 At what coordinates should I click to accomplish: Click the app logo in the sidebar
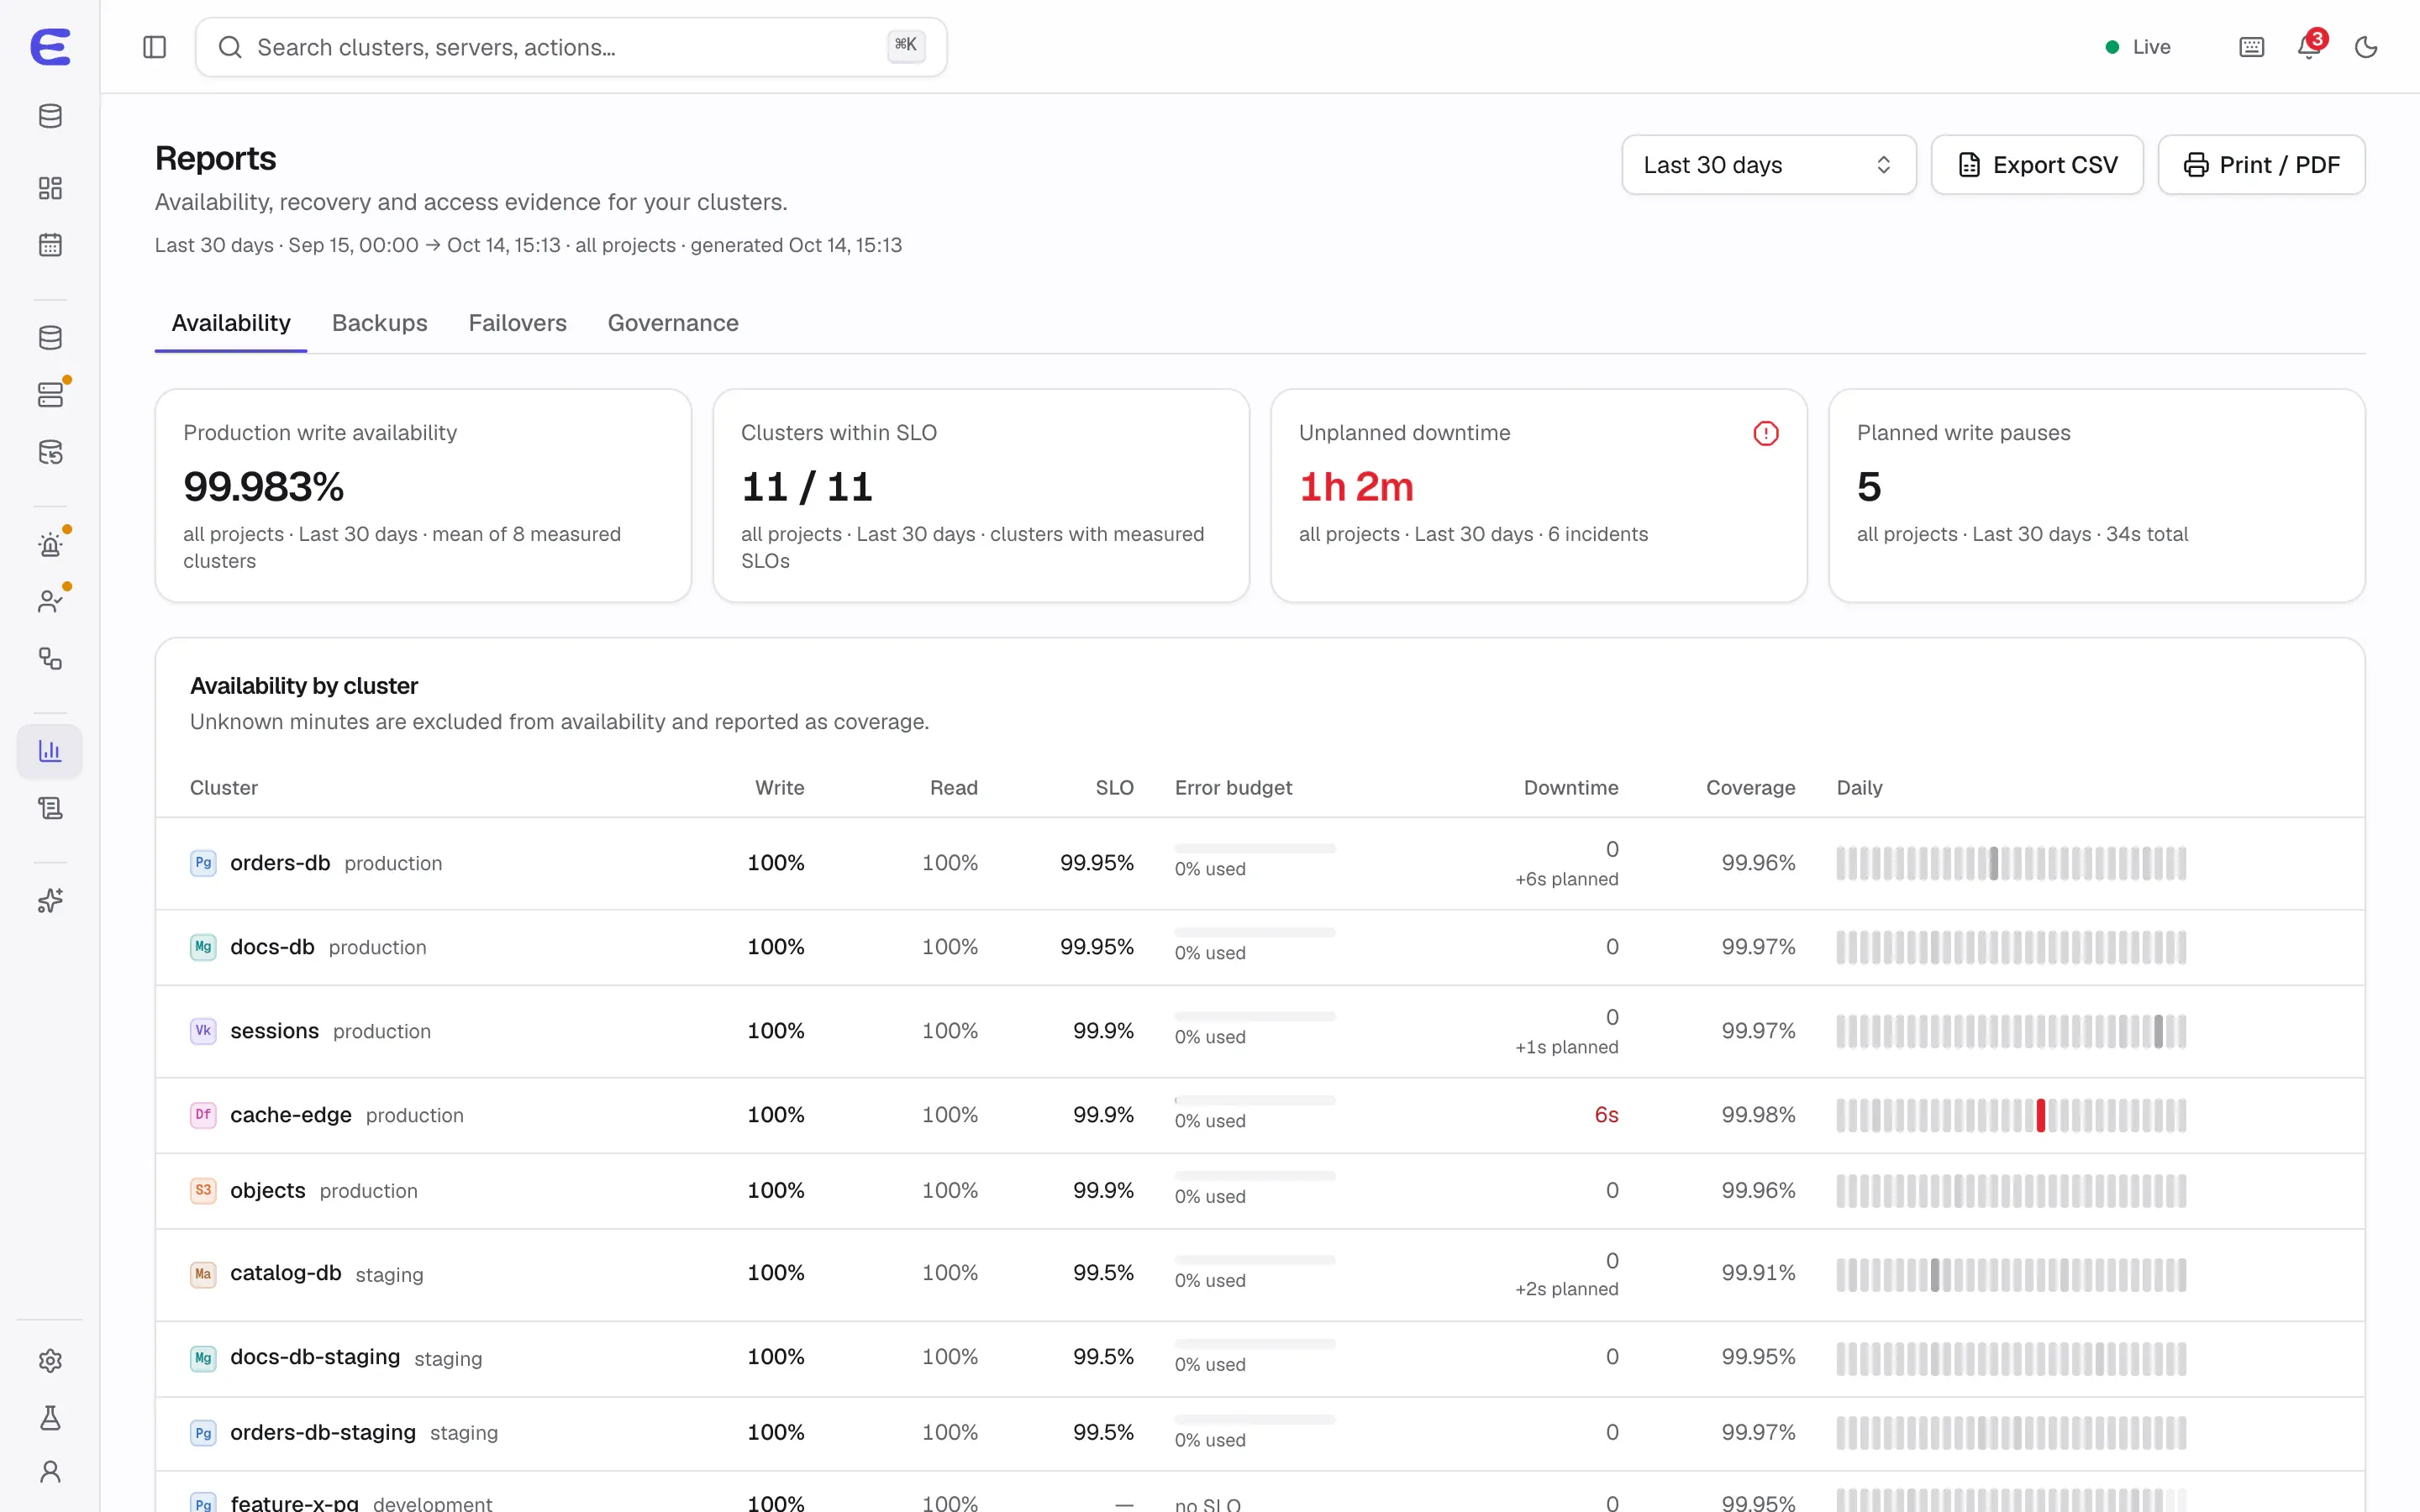click(50, 47)
